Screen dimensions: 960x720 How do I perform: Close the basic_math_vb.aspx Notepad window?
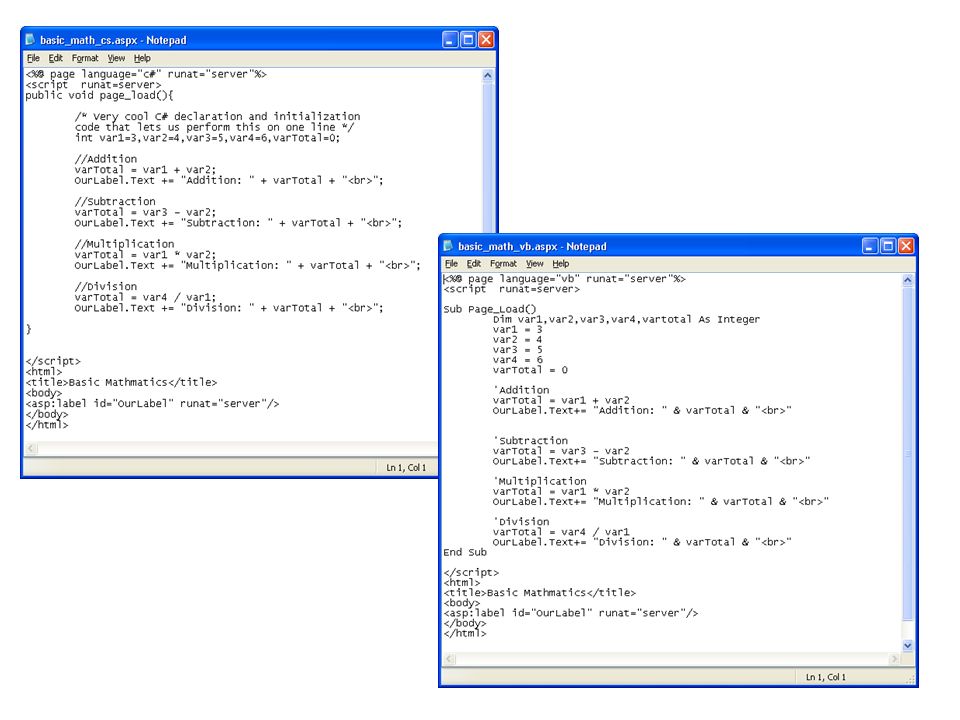tap(906, 246)
